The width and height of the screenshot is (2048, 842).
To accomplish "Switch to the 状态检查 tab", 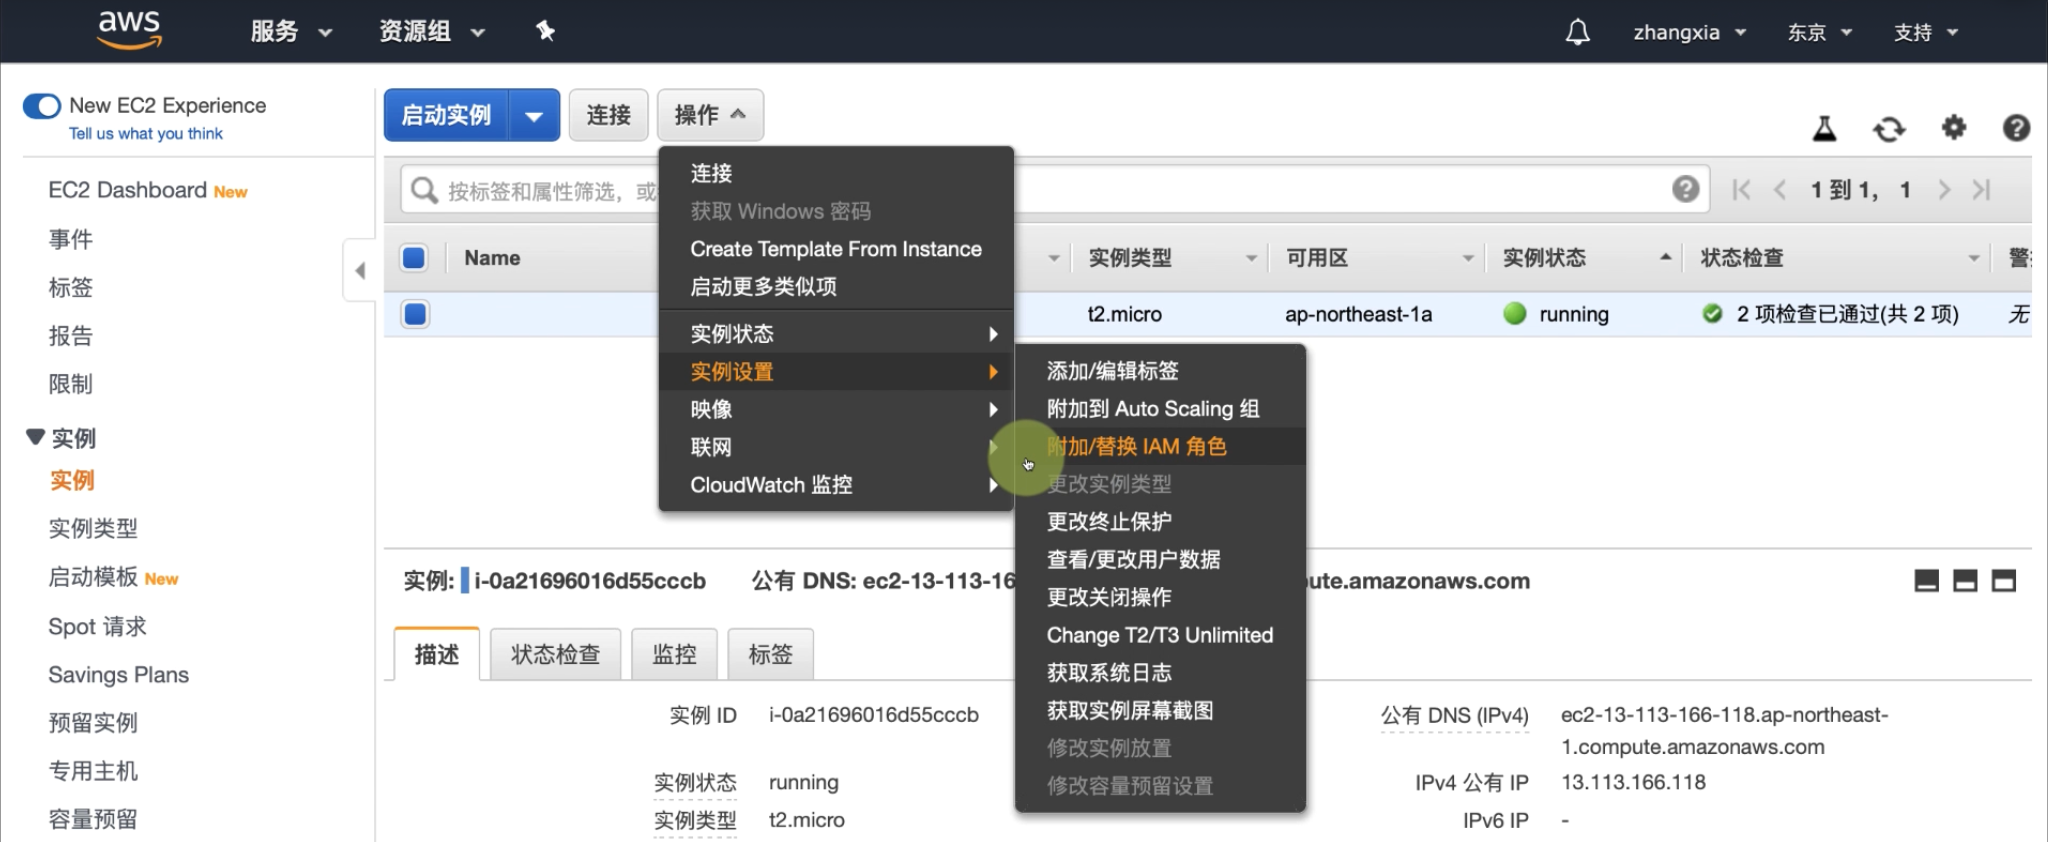I will tap(555, 655).
